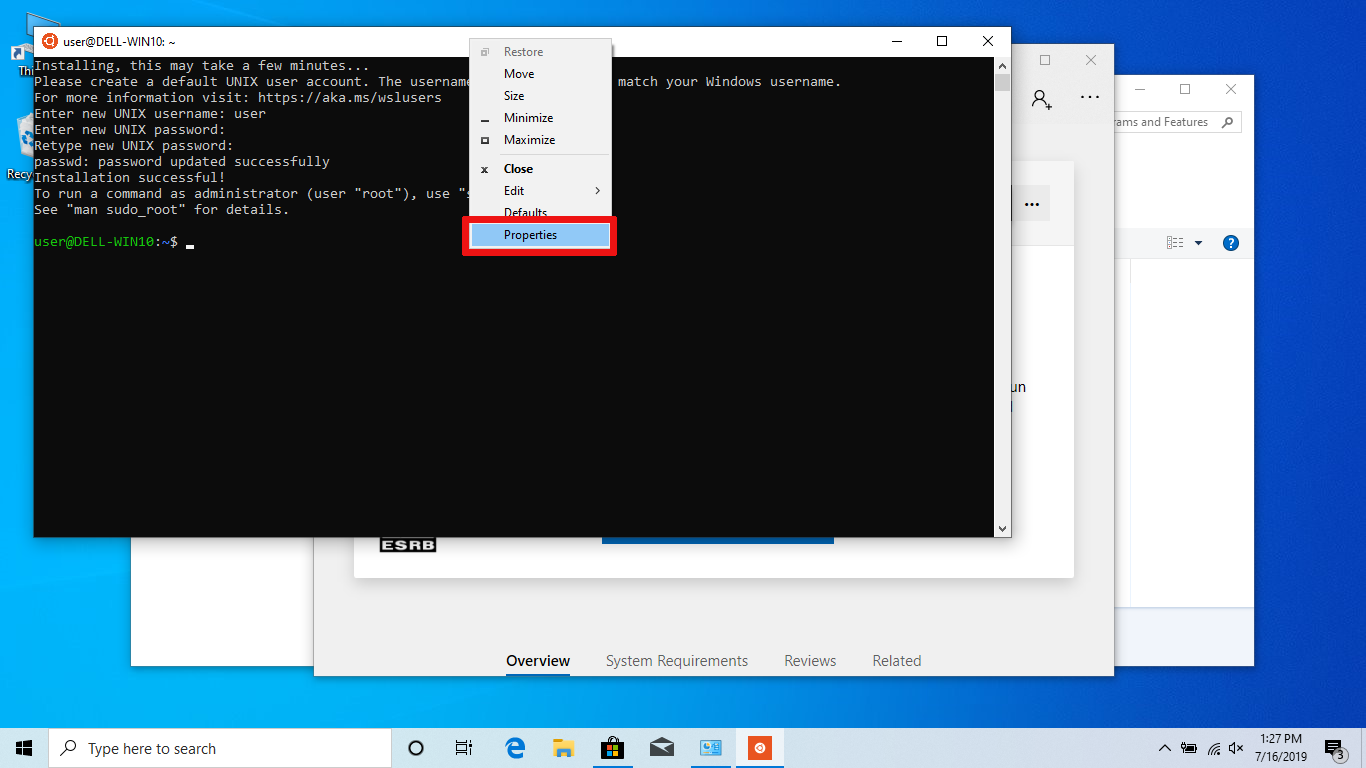Expand the Edit submenu in context menu
Image resolution: width=1366 pixels, height=768 pixels.
click(540, 191)
